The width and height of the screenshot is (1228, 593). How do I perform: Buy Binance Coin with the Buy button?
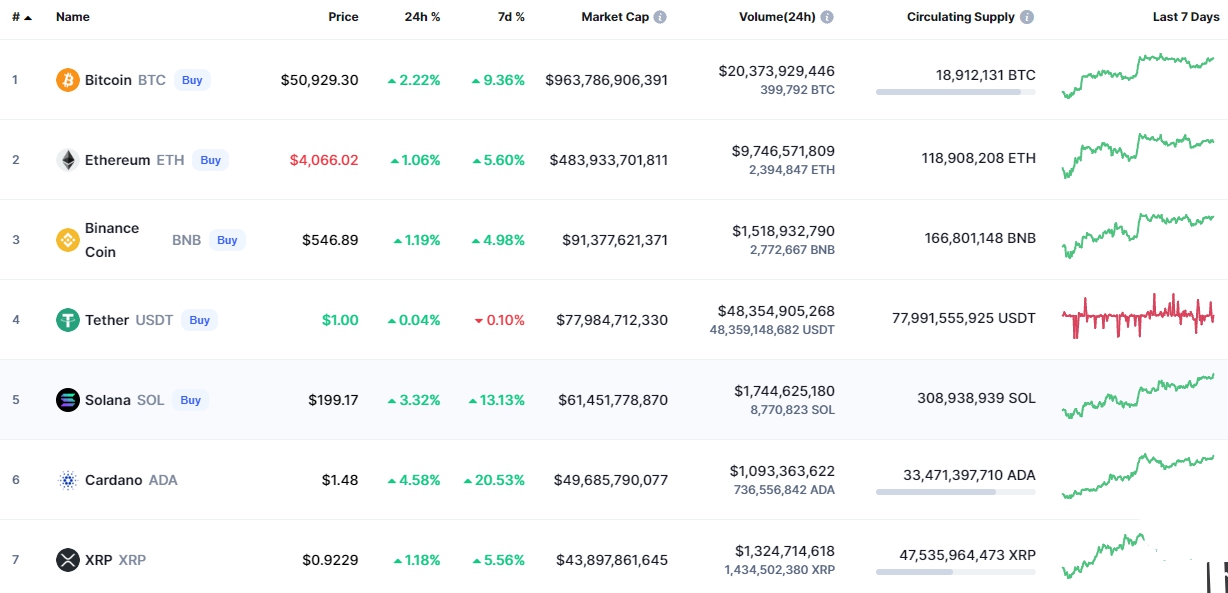point(227,240)
